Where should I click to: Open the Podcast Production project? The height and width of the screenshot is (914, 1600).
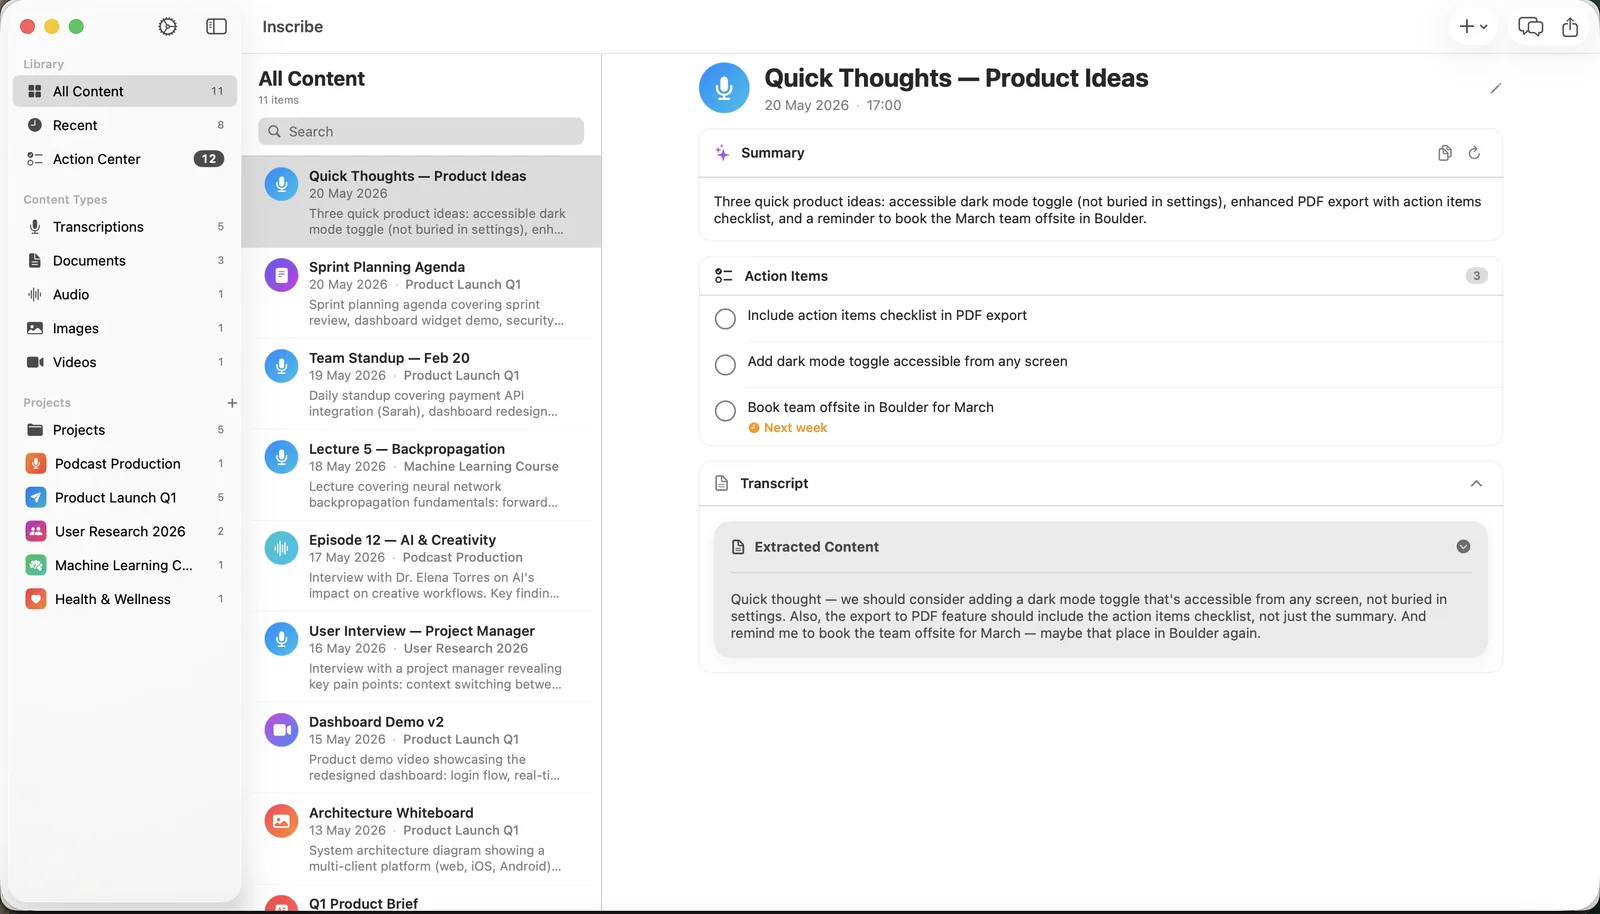[125, 464]
